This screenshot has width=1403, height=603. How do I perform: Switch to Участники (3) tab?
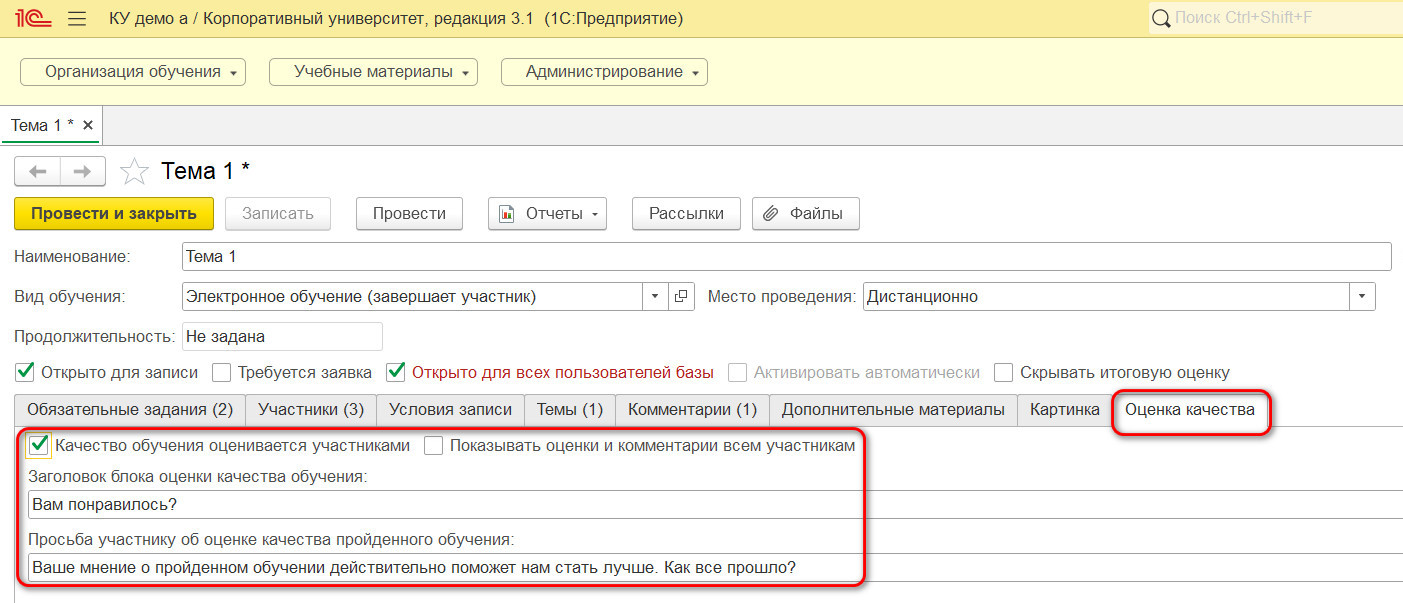tap(311, 410)
